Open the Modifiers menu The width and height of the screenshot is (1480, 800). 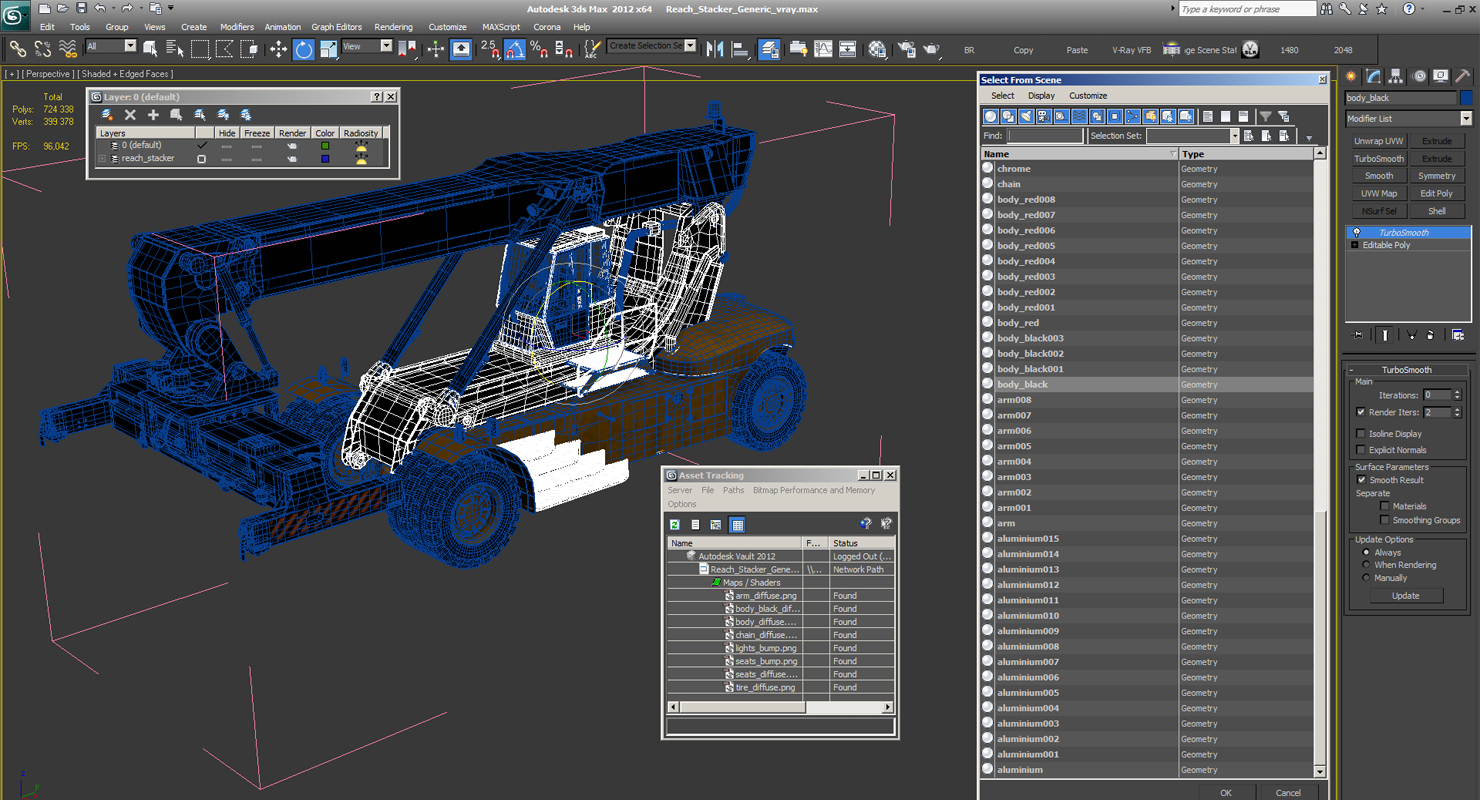click(x=237, y=27)
